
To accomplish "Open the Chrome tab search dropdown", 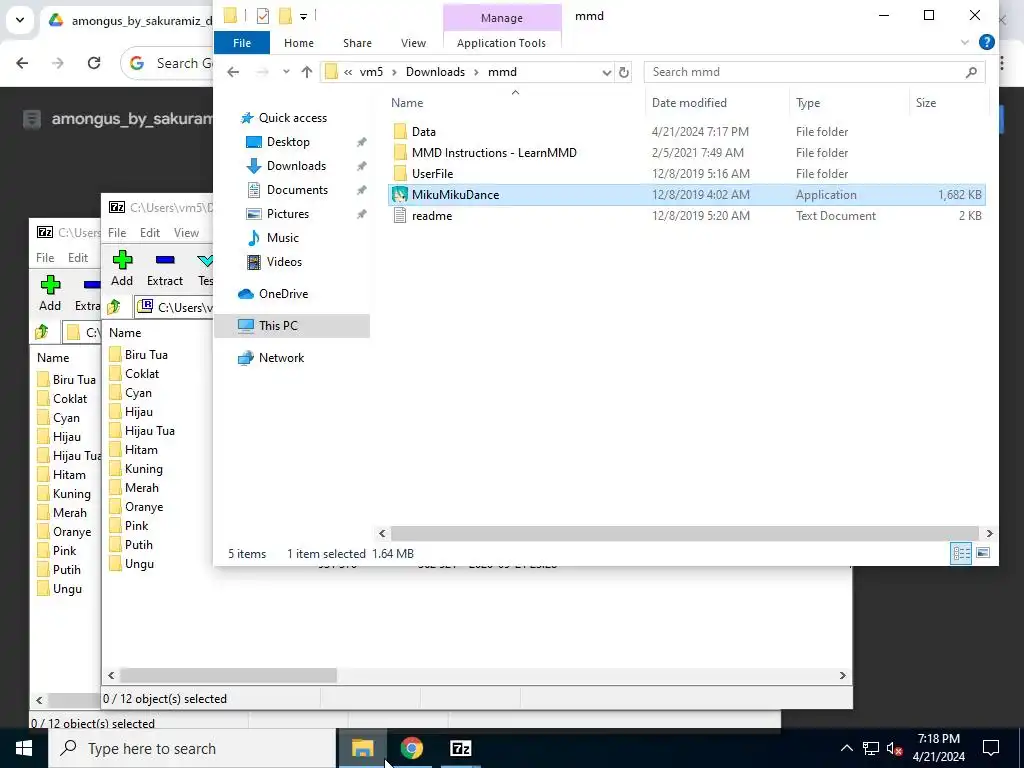I will pos(20,20).
